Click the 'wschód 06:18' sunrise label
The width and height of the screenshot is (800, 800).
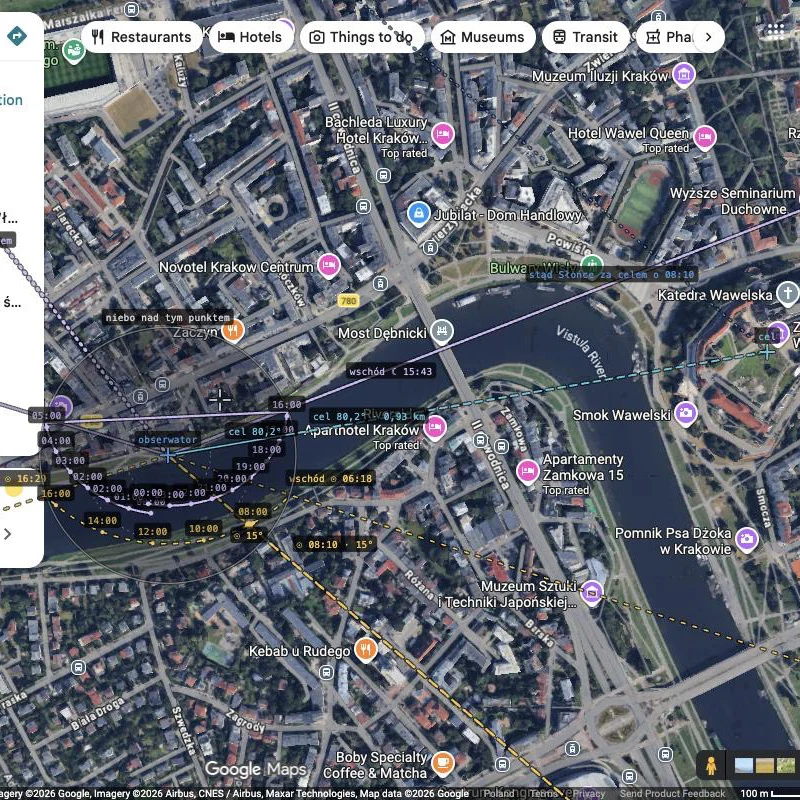point(331,479)
